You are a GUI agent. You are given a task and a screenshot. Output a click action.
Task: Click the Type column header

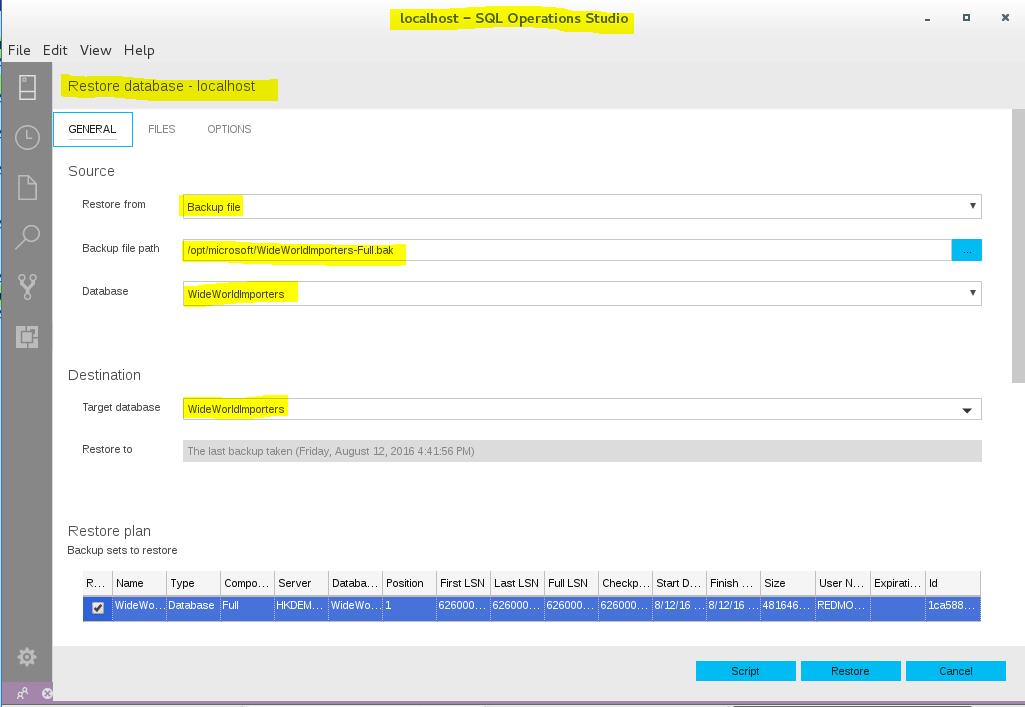tap(193, 583)
